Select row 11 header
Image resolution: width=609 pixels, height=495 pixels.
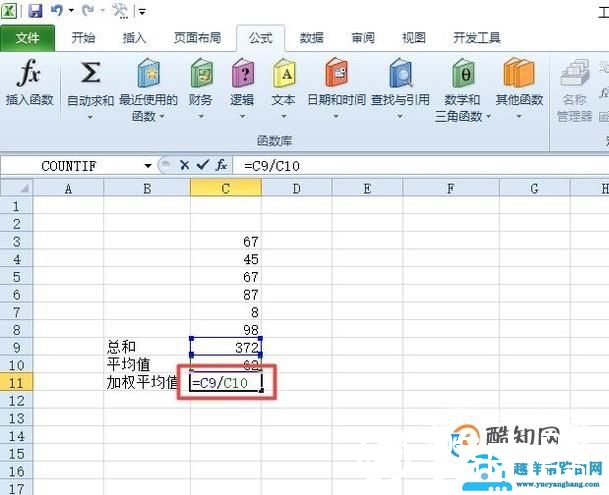coord(16,383)
